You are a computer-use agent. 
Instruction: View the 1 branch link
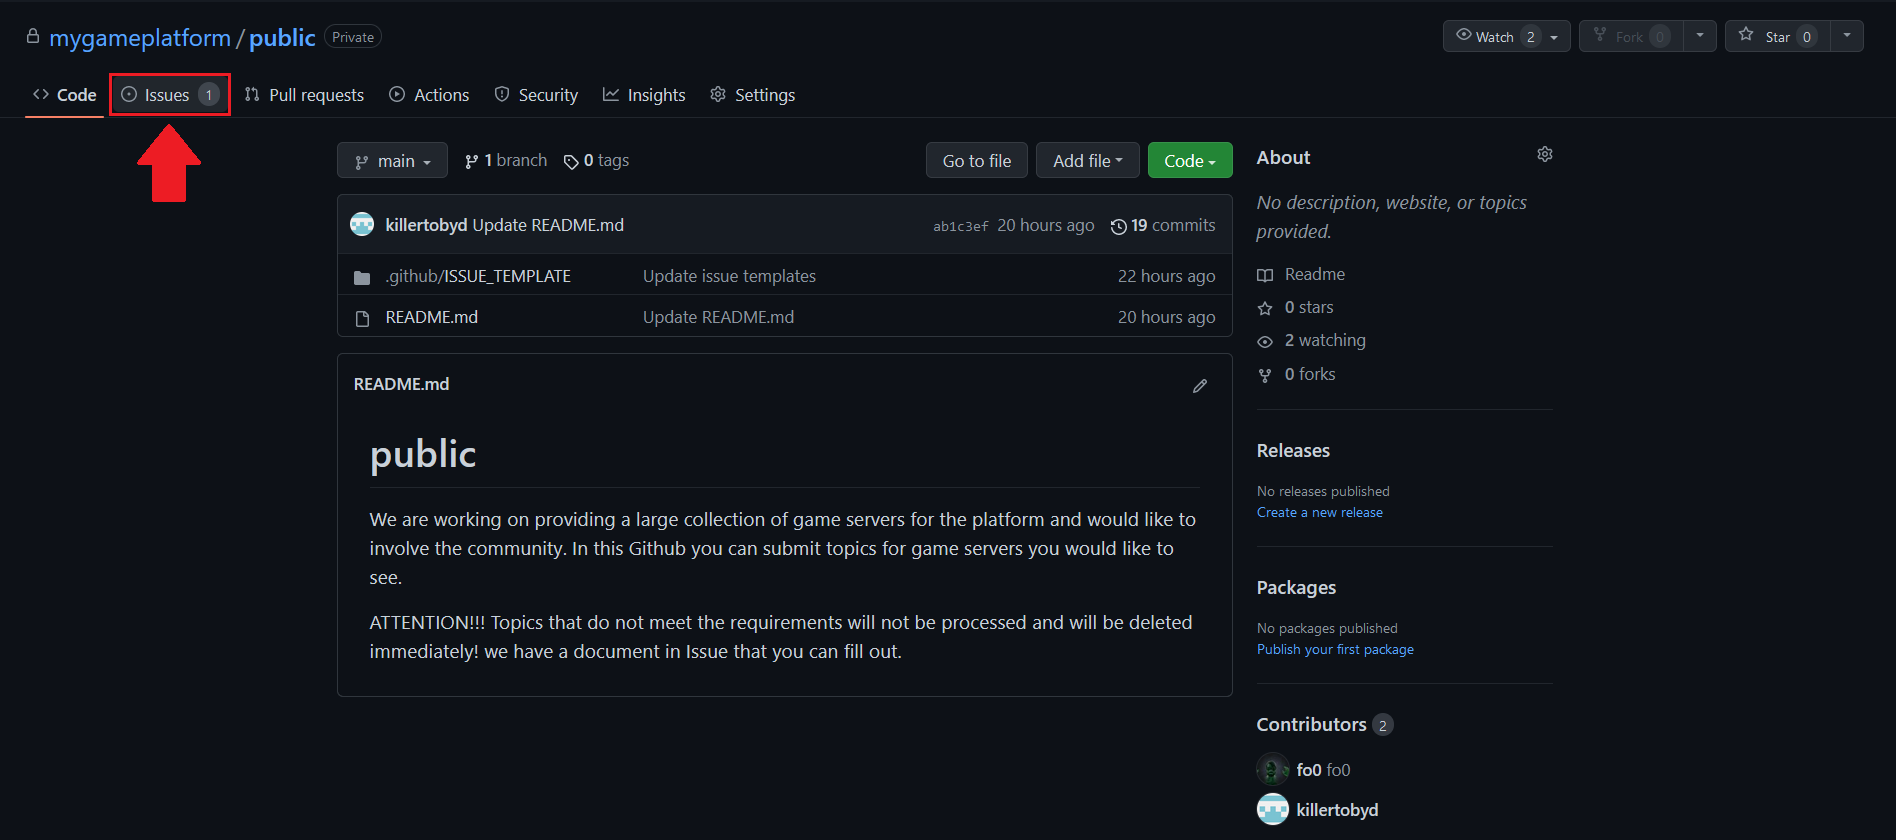[506, 160]
